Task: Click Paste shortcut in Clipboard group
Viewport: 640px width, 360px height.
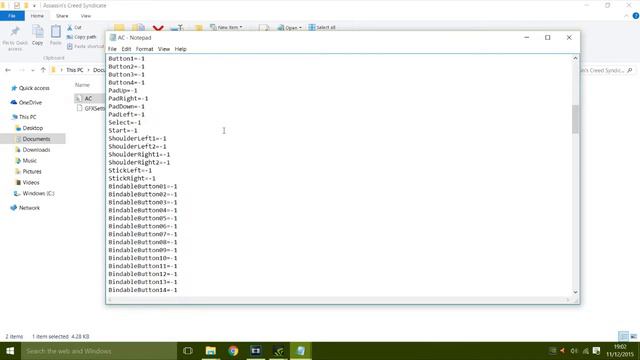Action: [85, 46]
